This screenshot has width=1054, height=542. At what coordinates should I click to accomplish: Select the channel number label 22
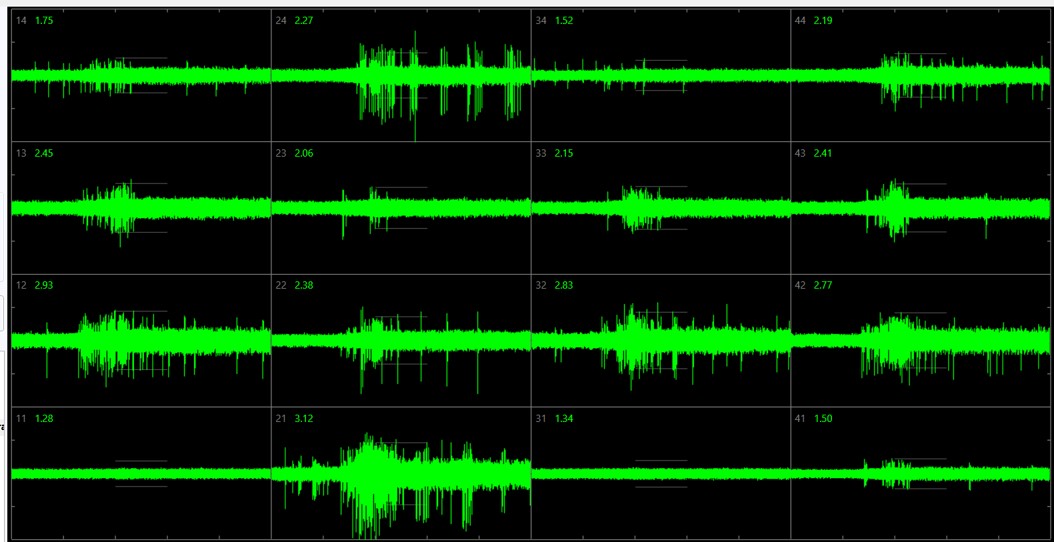click(x=281, y=285)
